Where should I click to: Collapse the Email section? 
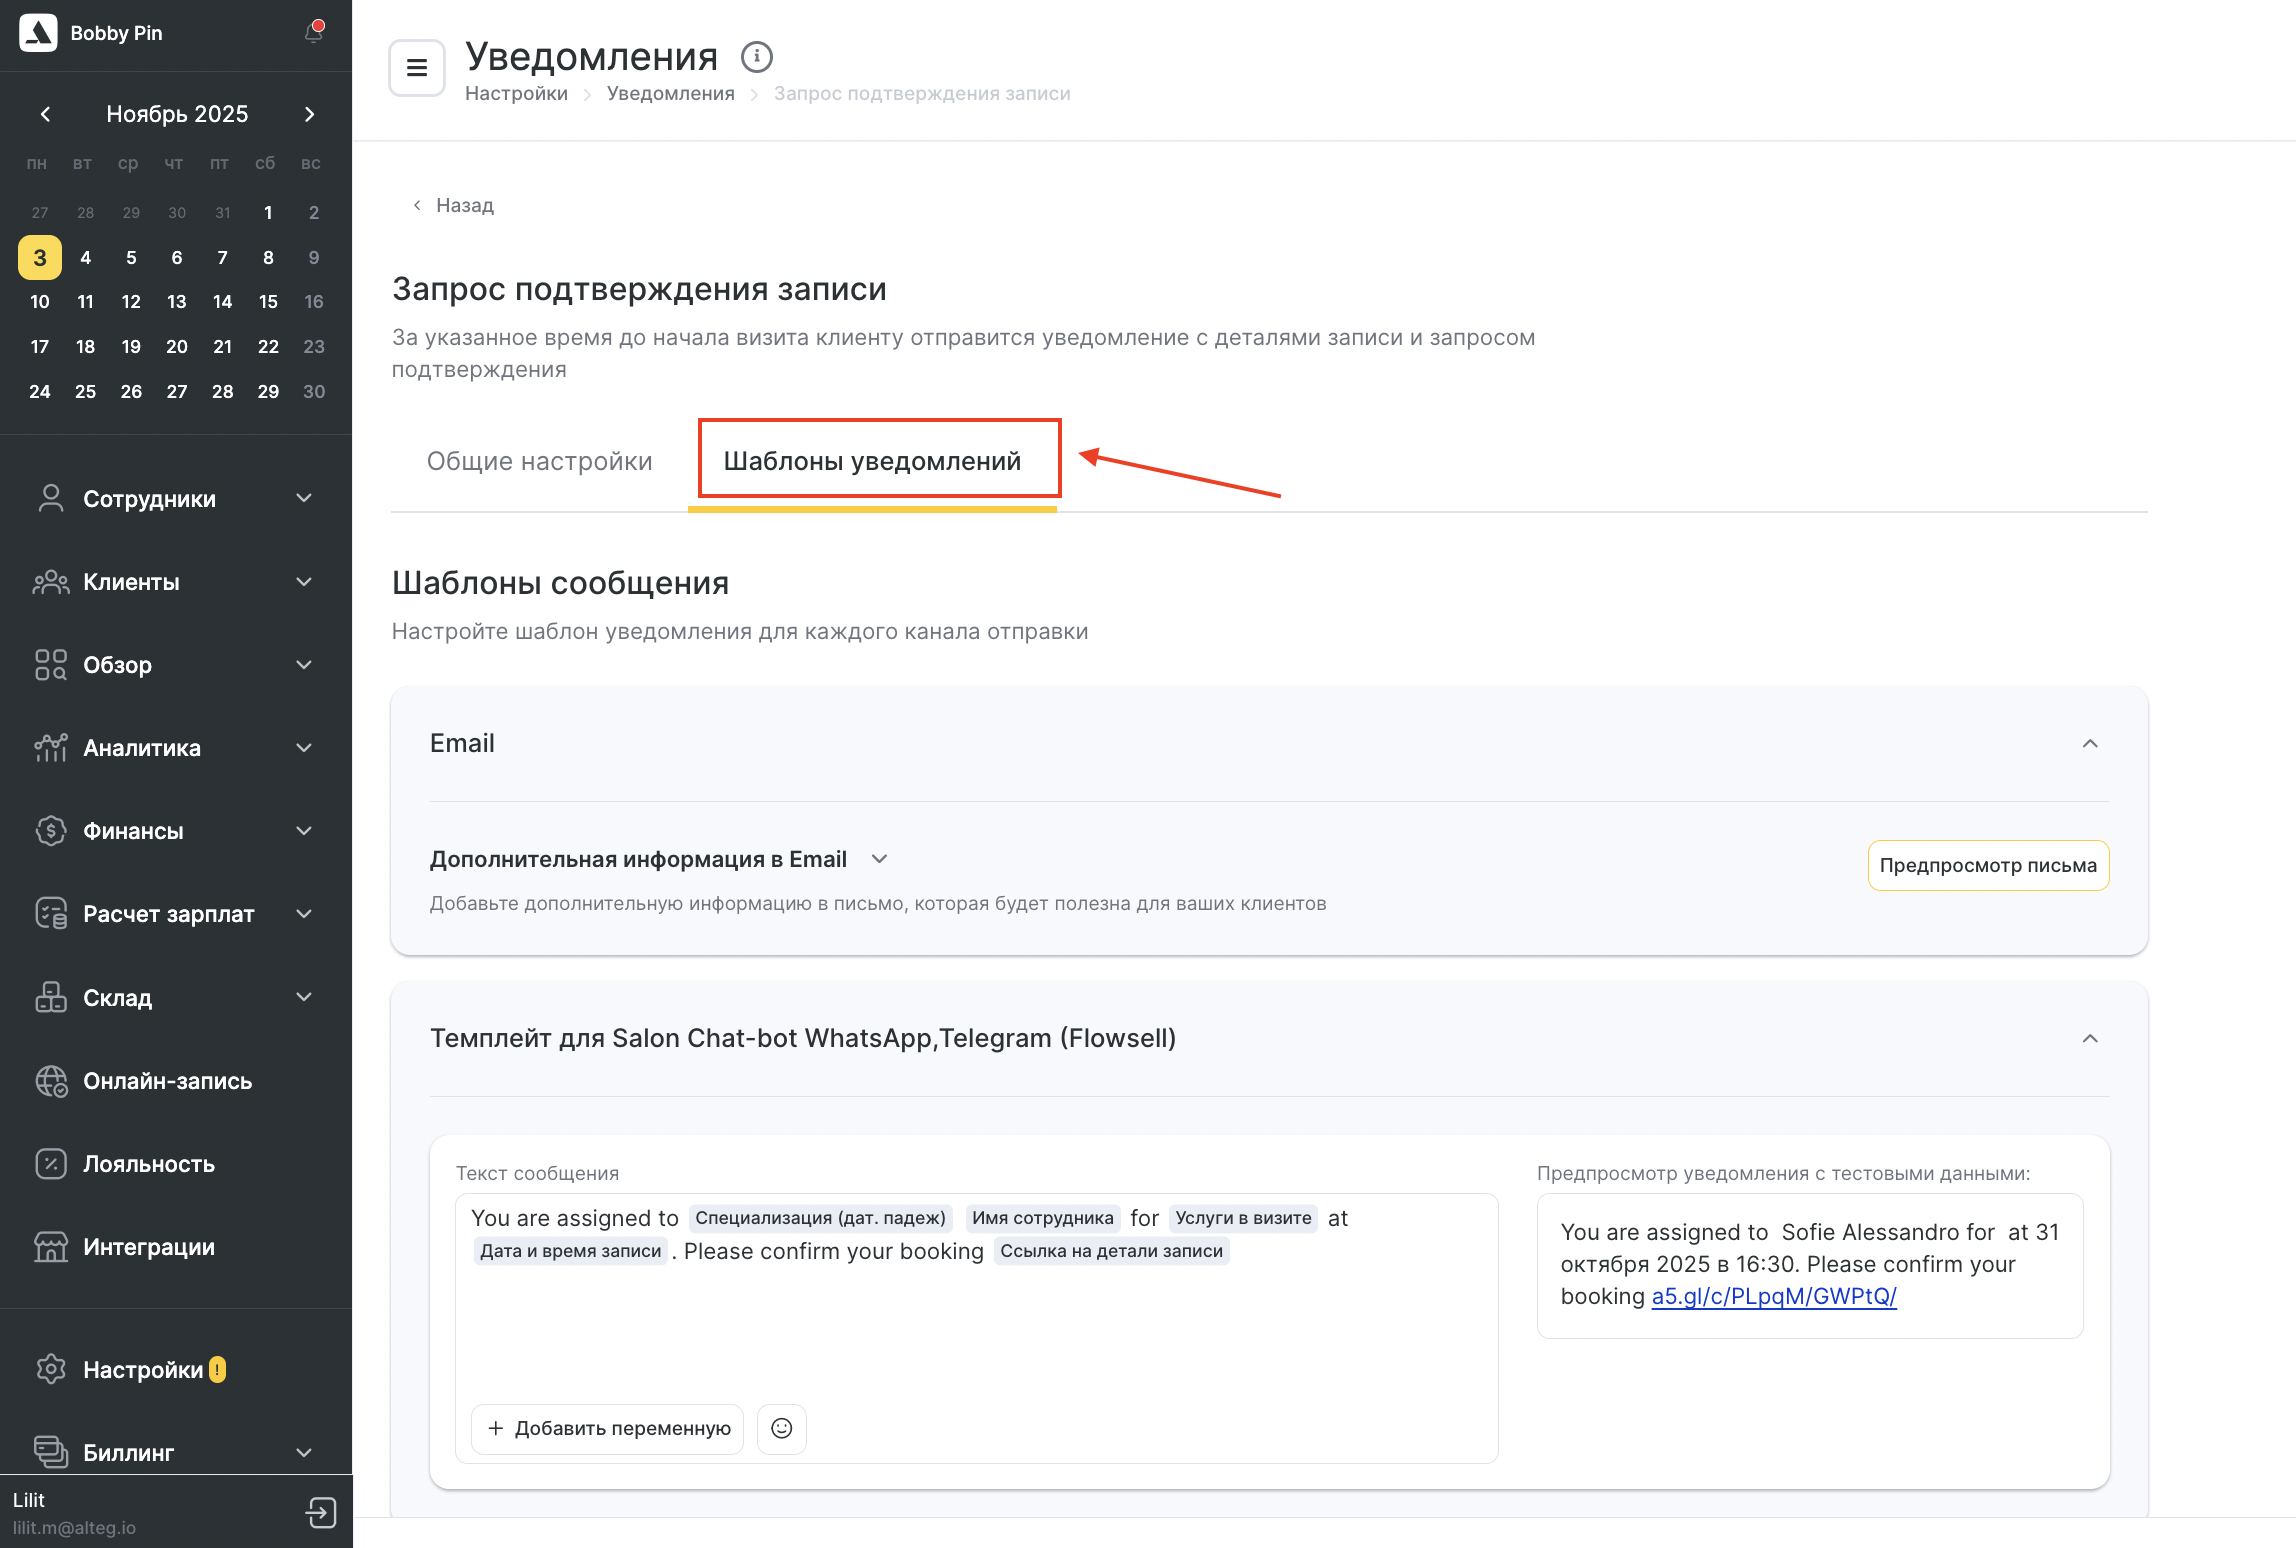point(2089,743)
